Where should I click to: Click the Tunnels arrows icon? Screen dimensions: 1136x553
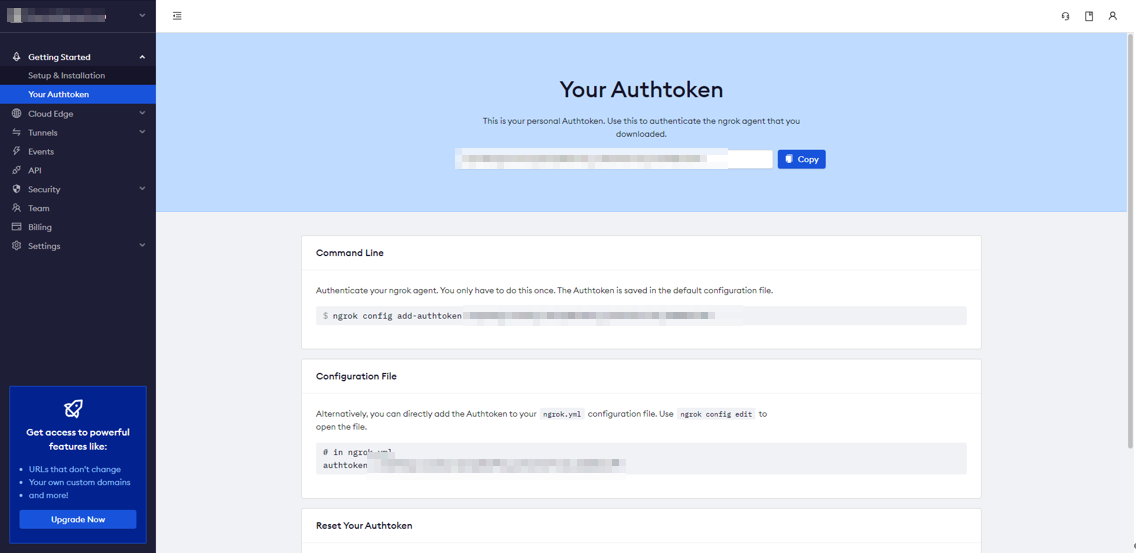click(x=17, y=132)
